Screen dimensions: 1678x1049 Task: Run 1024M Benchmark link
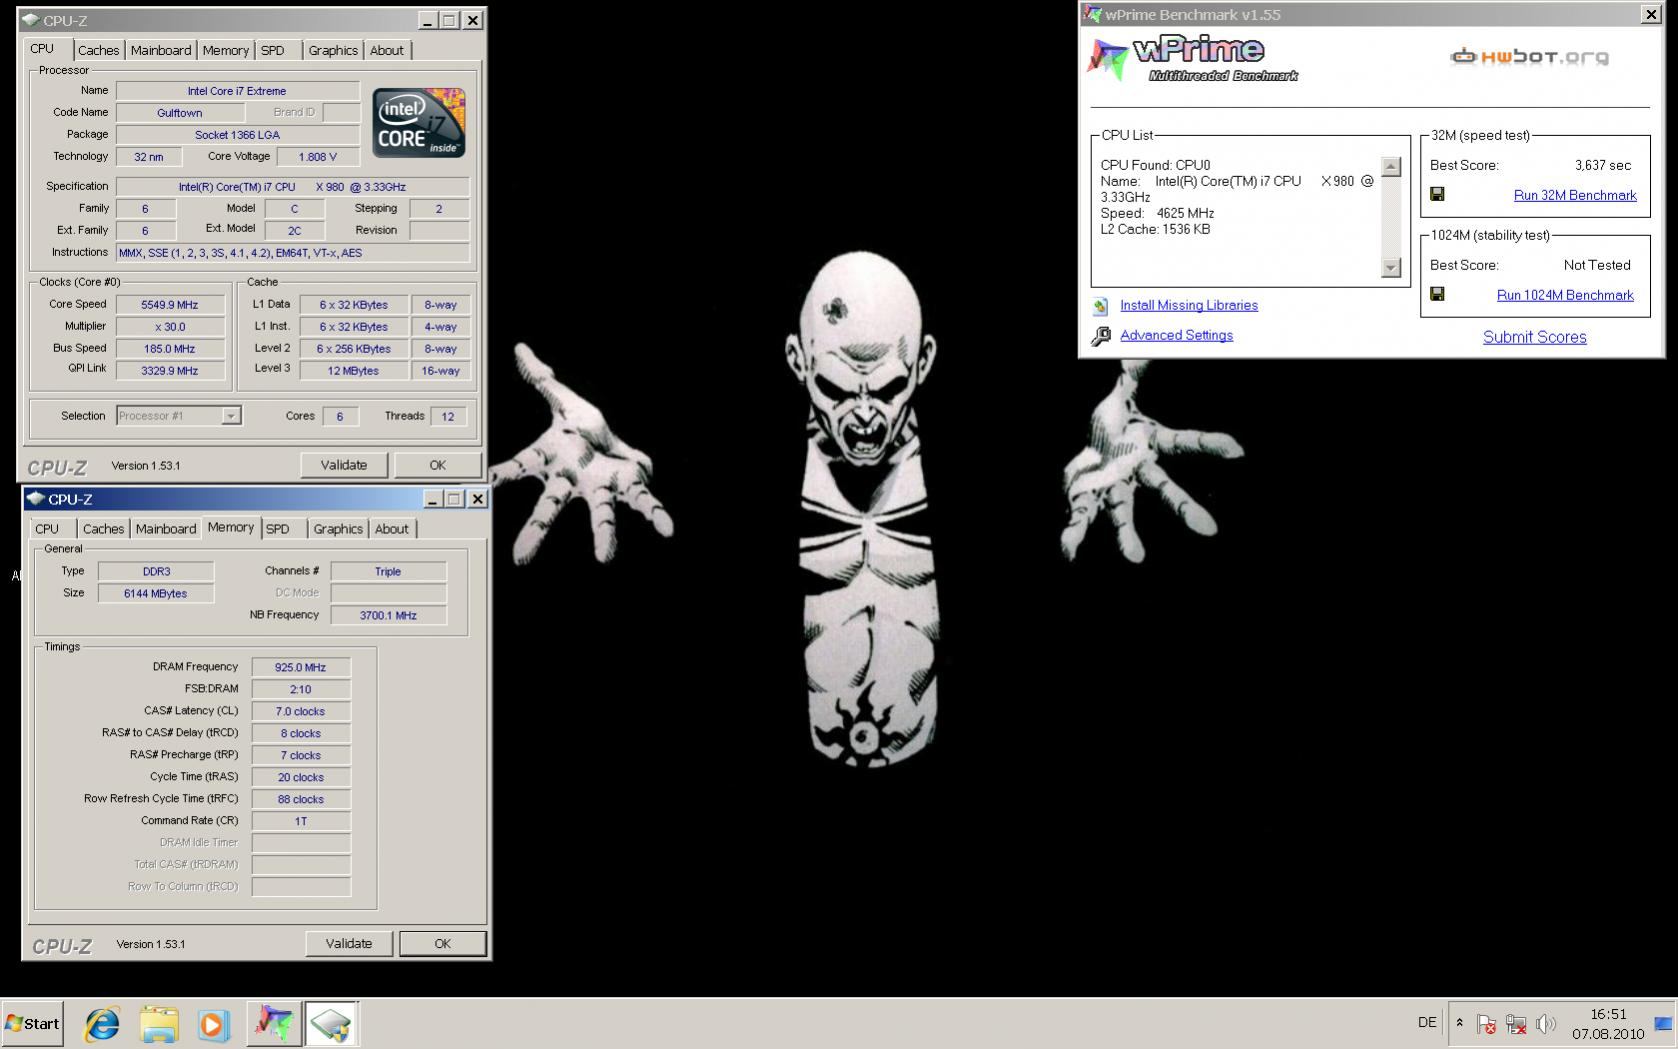(1565, 295)
